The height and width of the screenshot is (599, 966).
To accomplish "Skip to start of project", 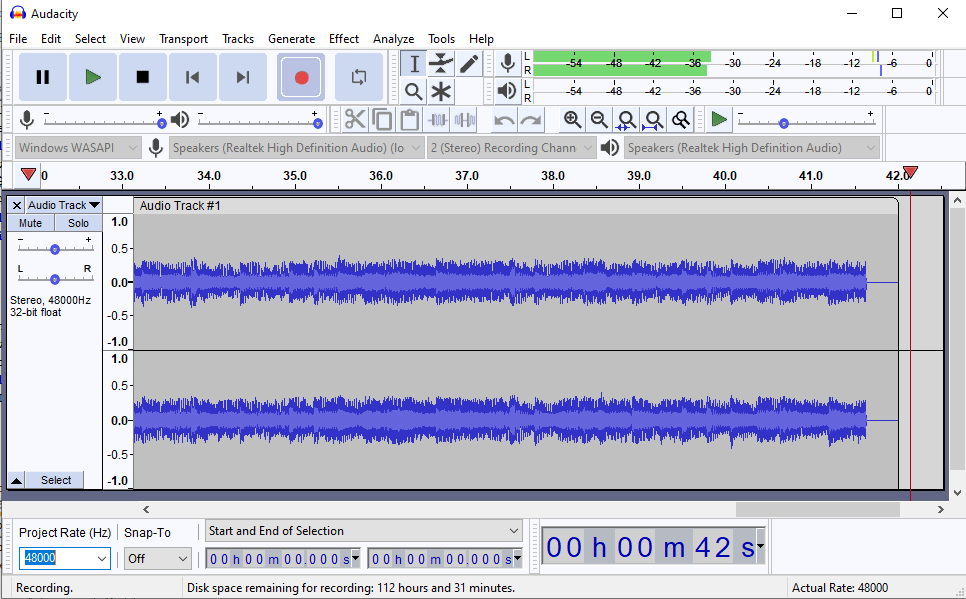I will coord(193,77).
